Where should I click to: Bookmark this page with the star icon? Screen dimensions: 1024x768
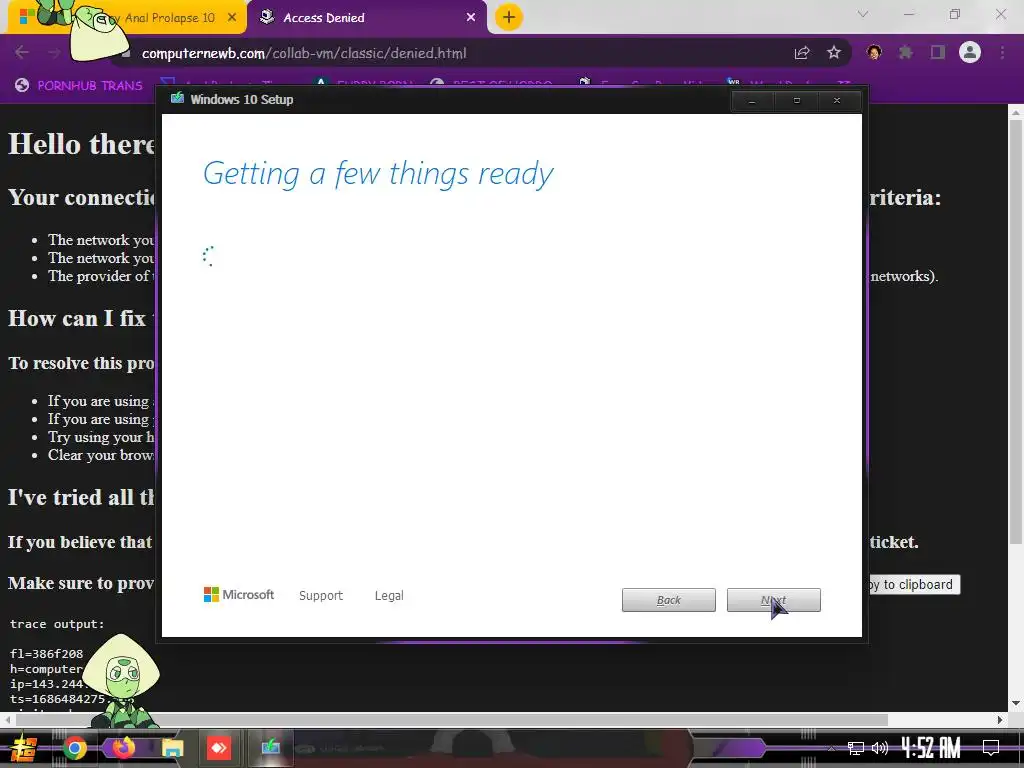(834, 52)
